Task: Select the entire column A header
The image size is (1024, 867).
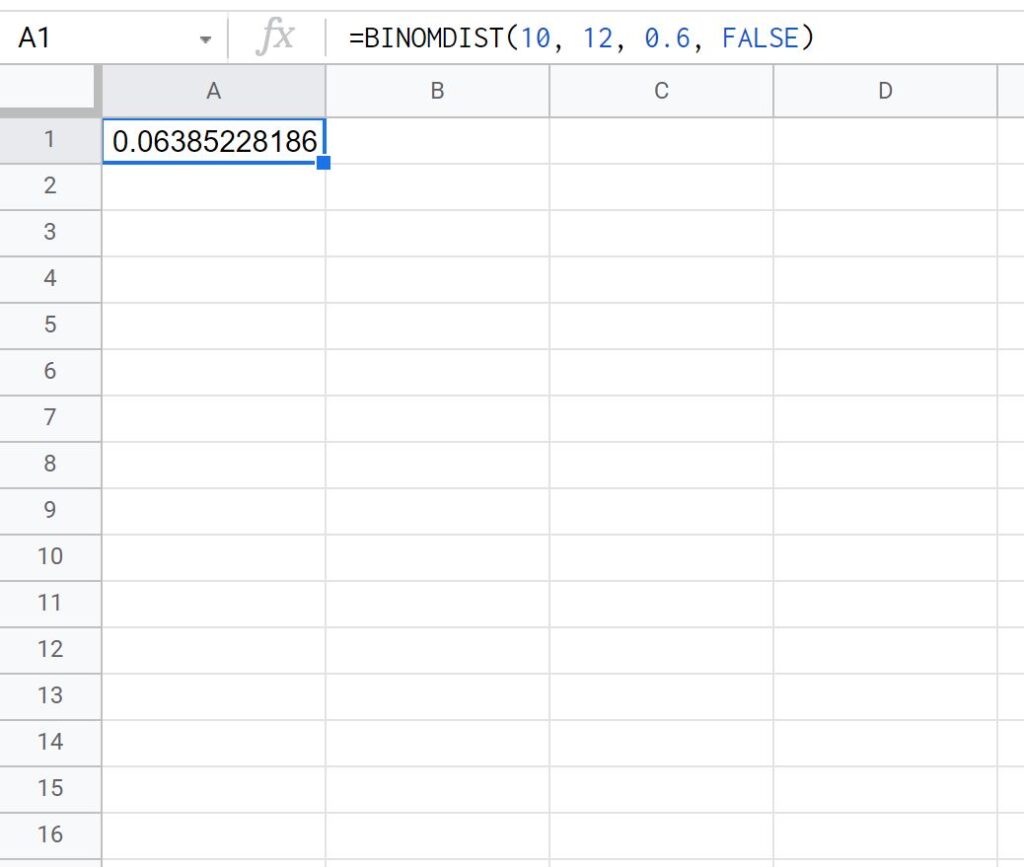Action: coord(213,91)
